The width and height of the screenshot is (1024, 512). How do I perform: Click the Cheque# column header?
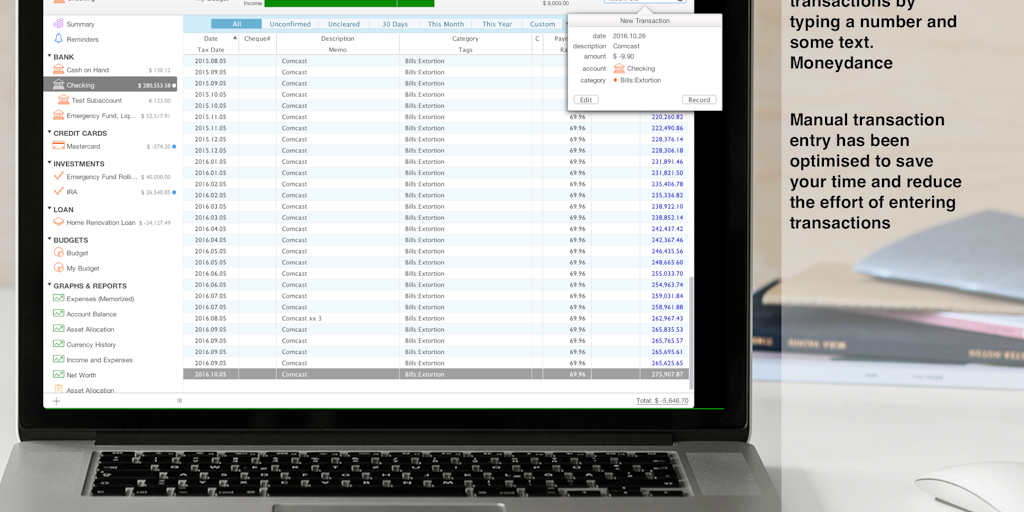click(x=257, y=39)
